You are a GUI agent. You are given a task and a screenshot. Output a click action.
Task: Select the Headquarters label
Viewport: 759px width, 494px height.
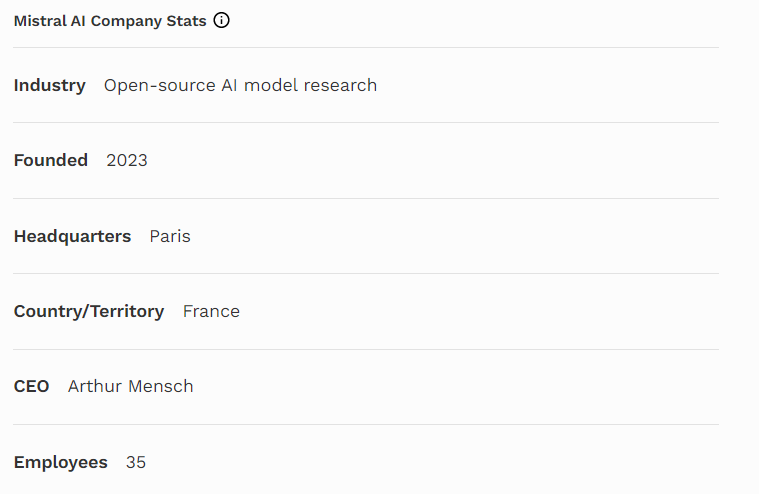click(72, 236)
